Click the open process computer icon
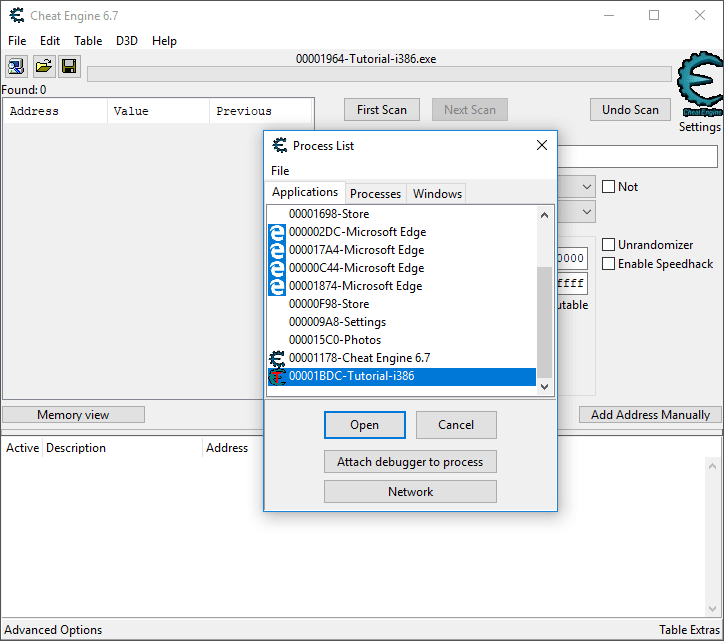 pyautogui.click(x=17, y=67)
